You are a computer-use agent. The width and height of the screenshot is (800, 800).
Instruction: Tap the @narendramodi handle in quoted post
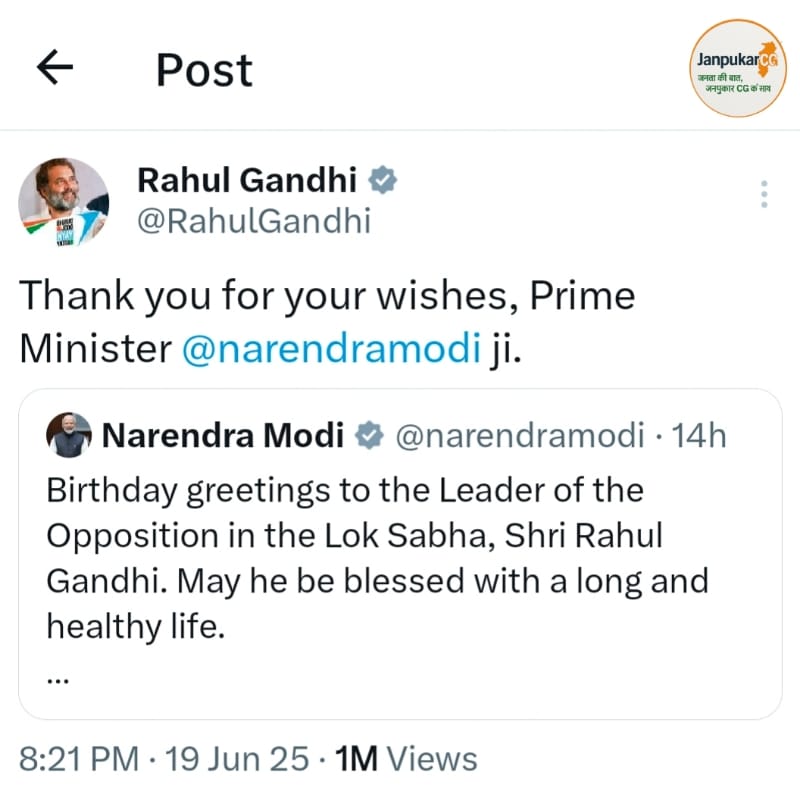tap(520, 436)
